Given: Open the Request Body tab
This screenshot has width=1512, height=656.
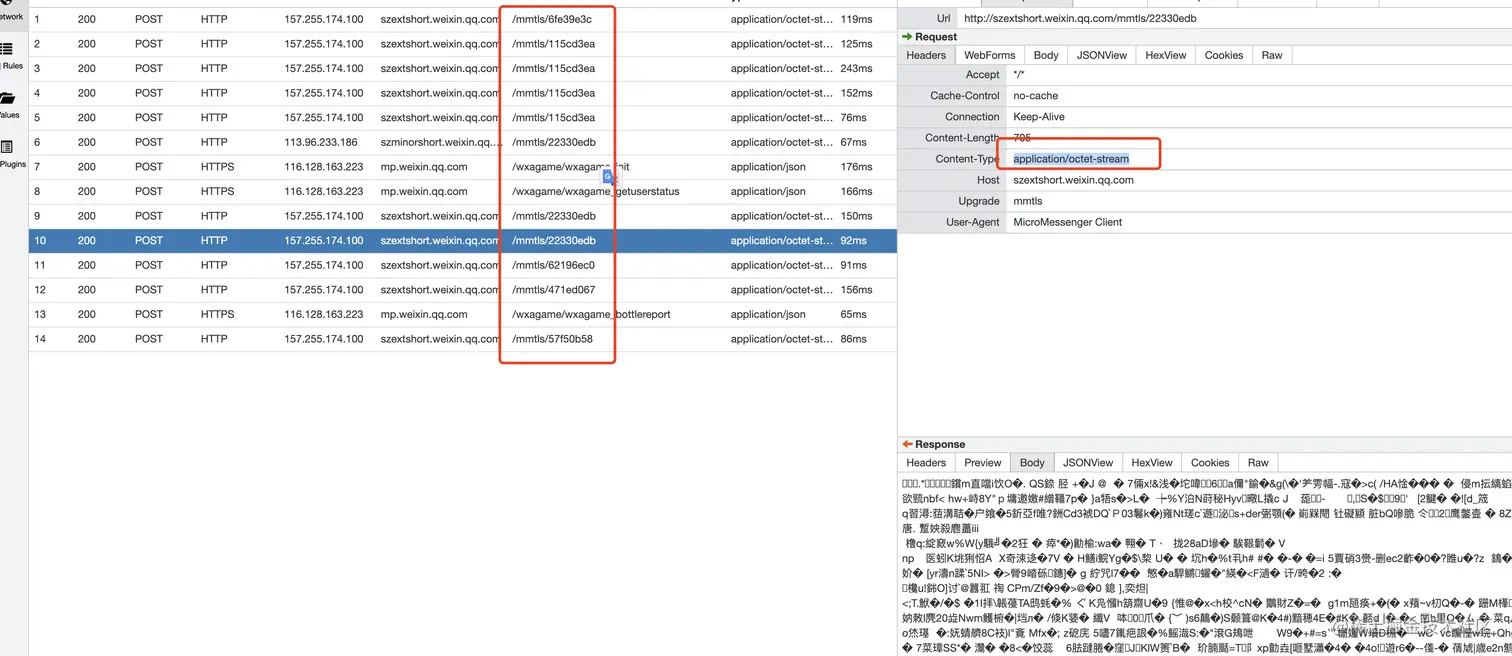Looking at the screenshot, I should pyautogui.click(x=1046, y=55).
